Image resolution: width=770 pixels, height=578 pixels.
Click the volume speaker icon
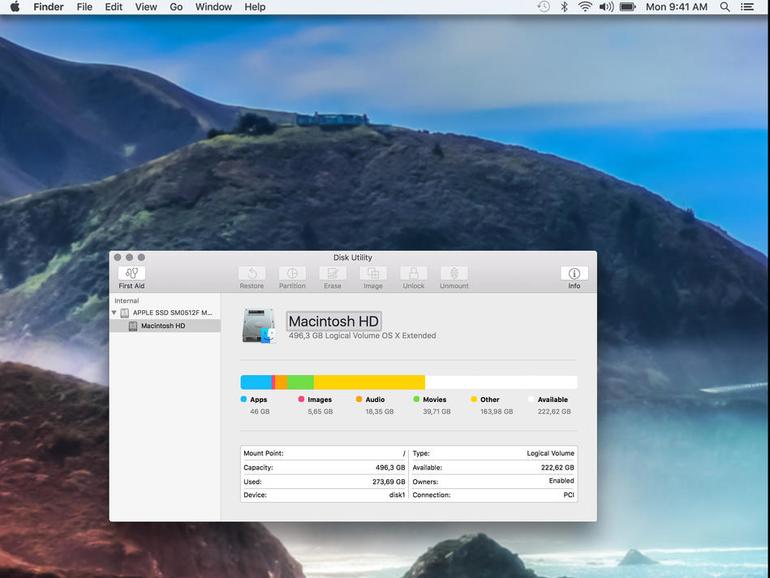pos(606,7)
